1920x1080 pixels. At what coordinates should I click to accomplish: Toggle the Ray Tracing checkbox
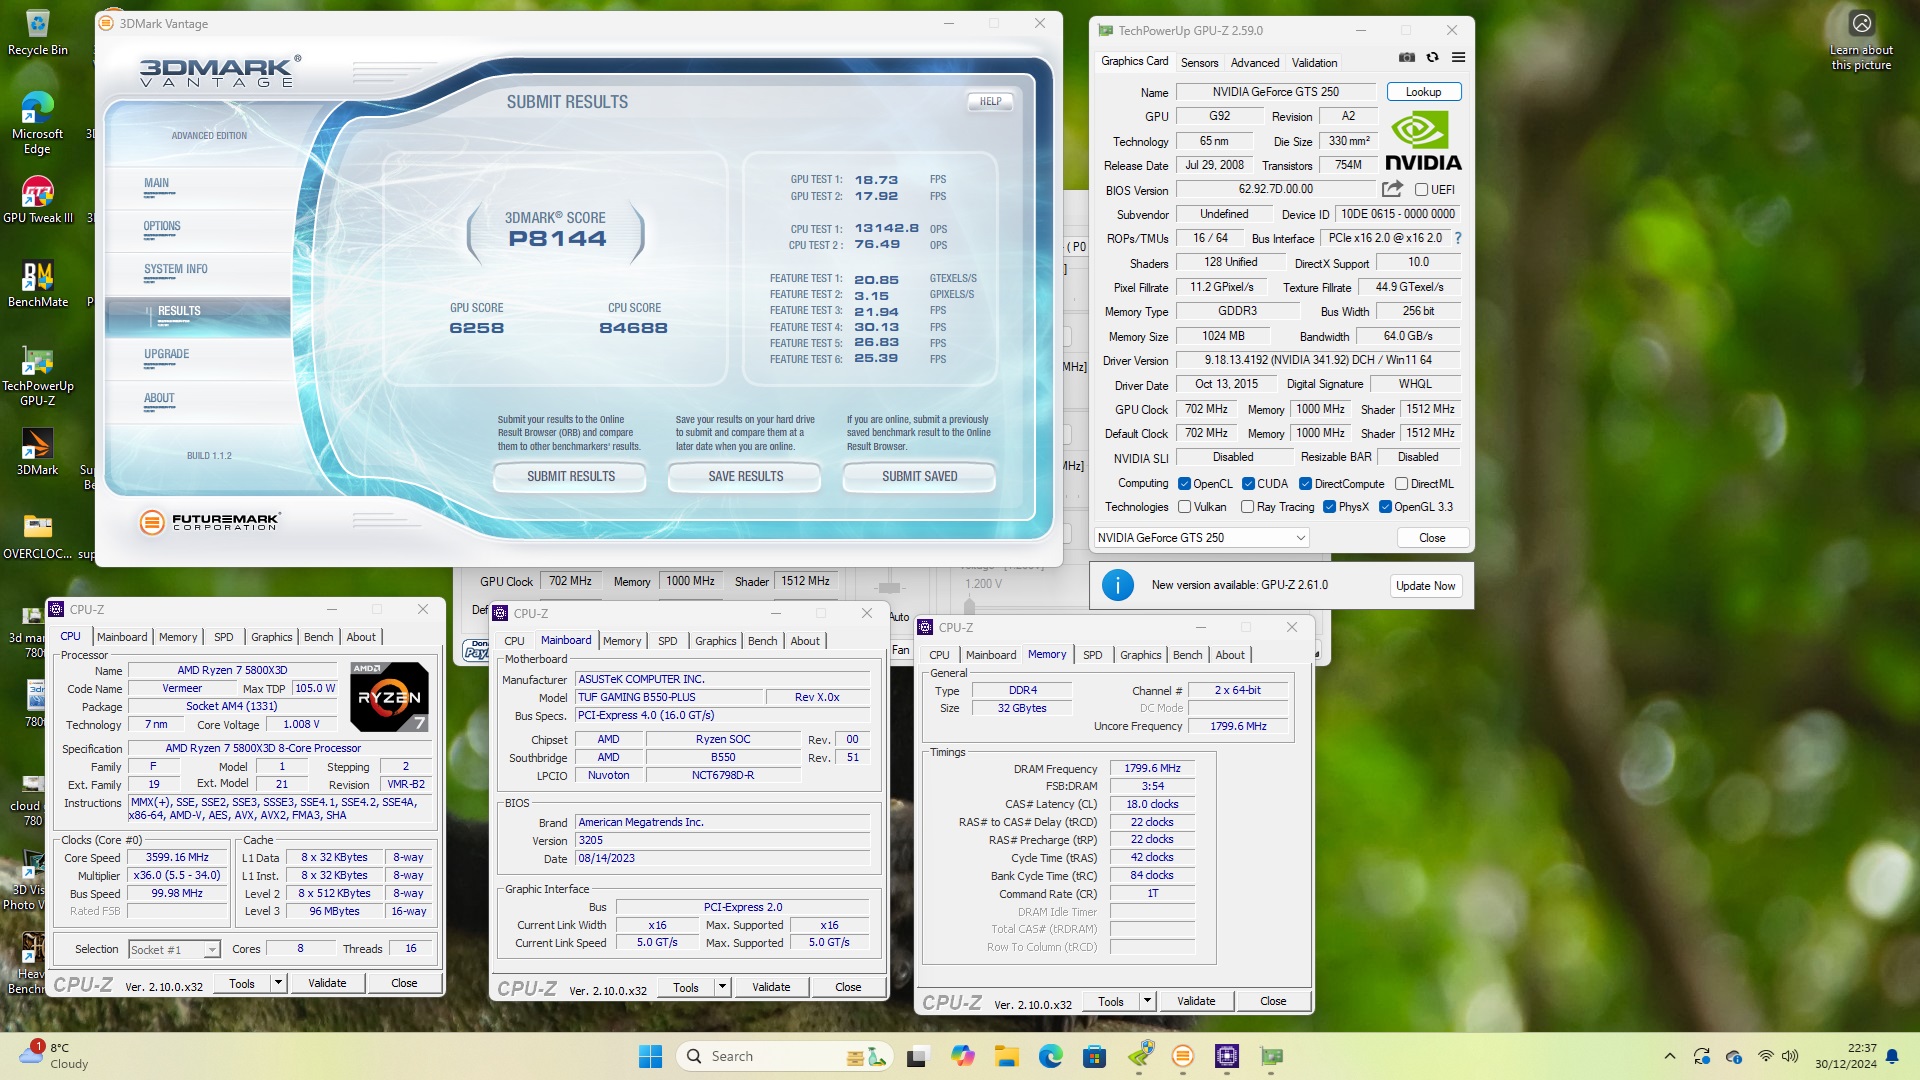(x=1247, y=507)
